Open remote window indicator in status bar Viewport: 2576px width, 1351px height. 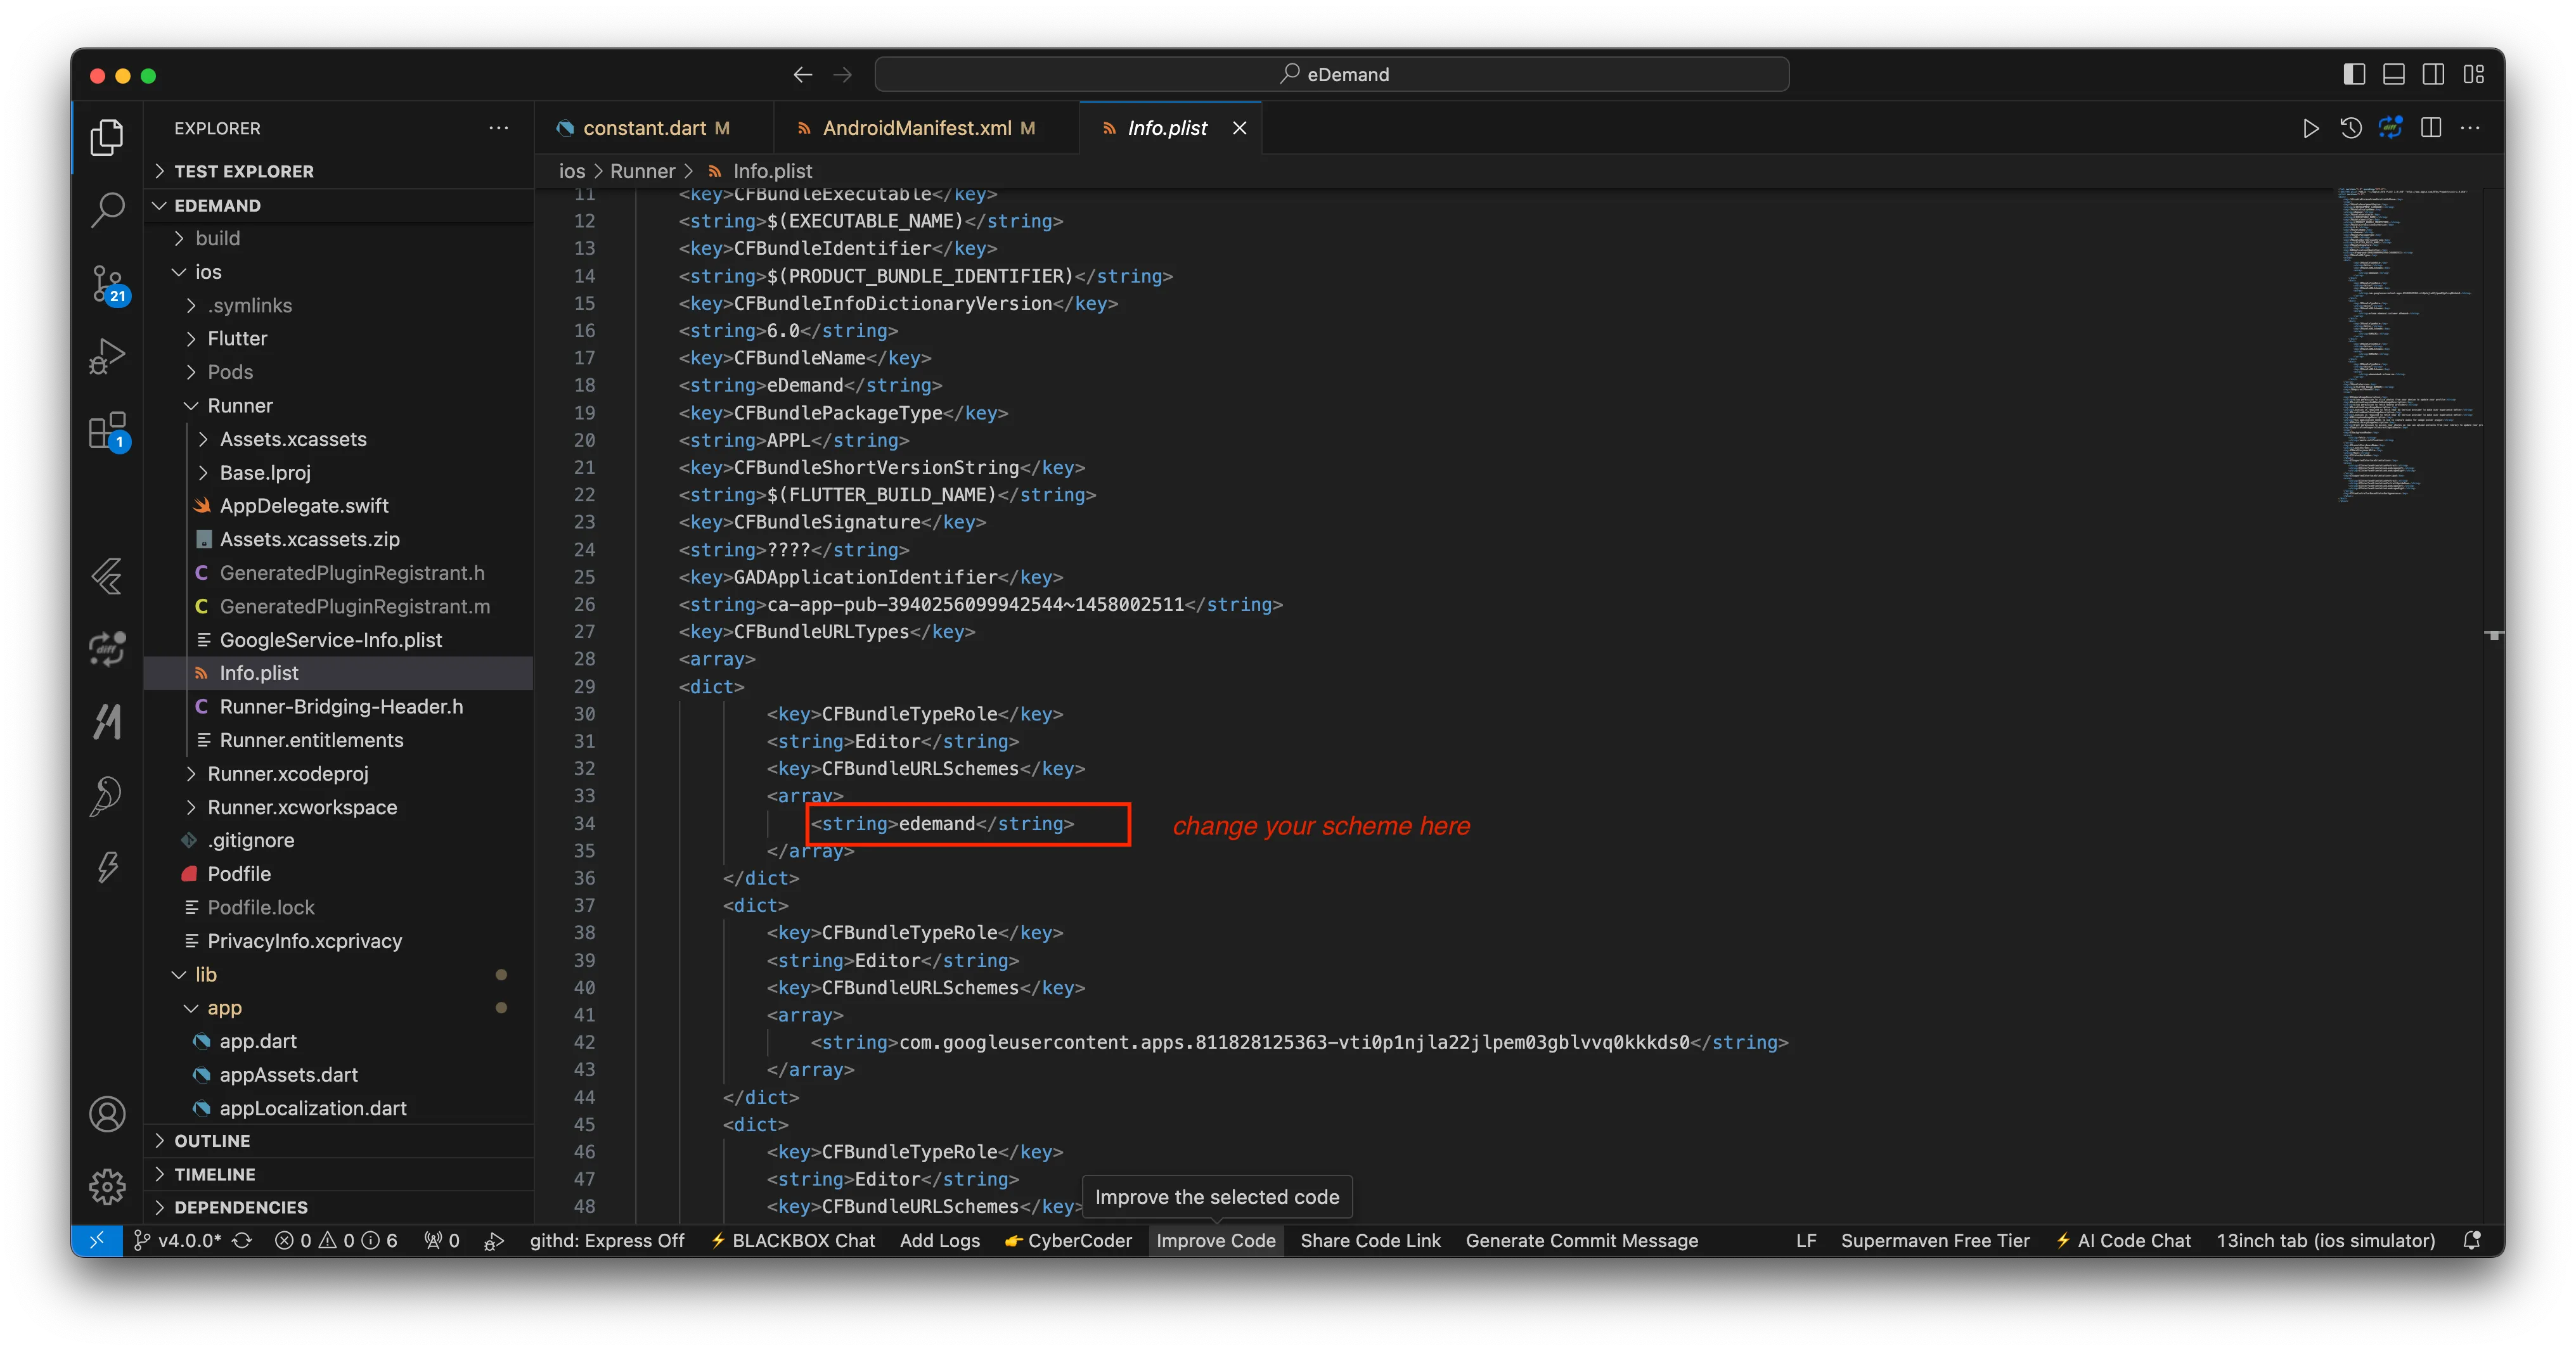(x=97, y=1240)
